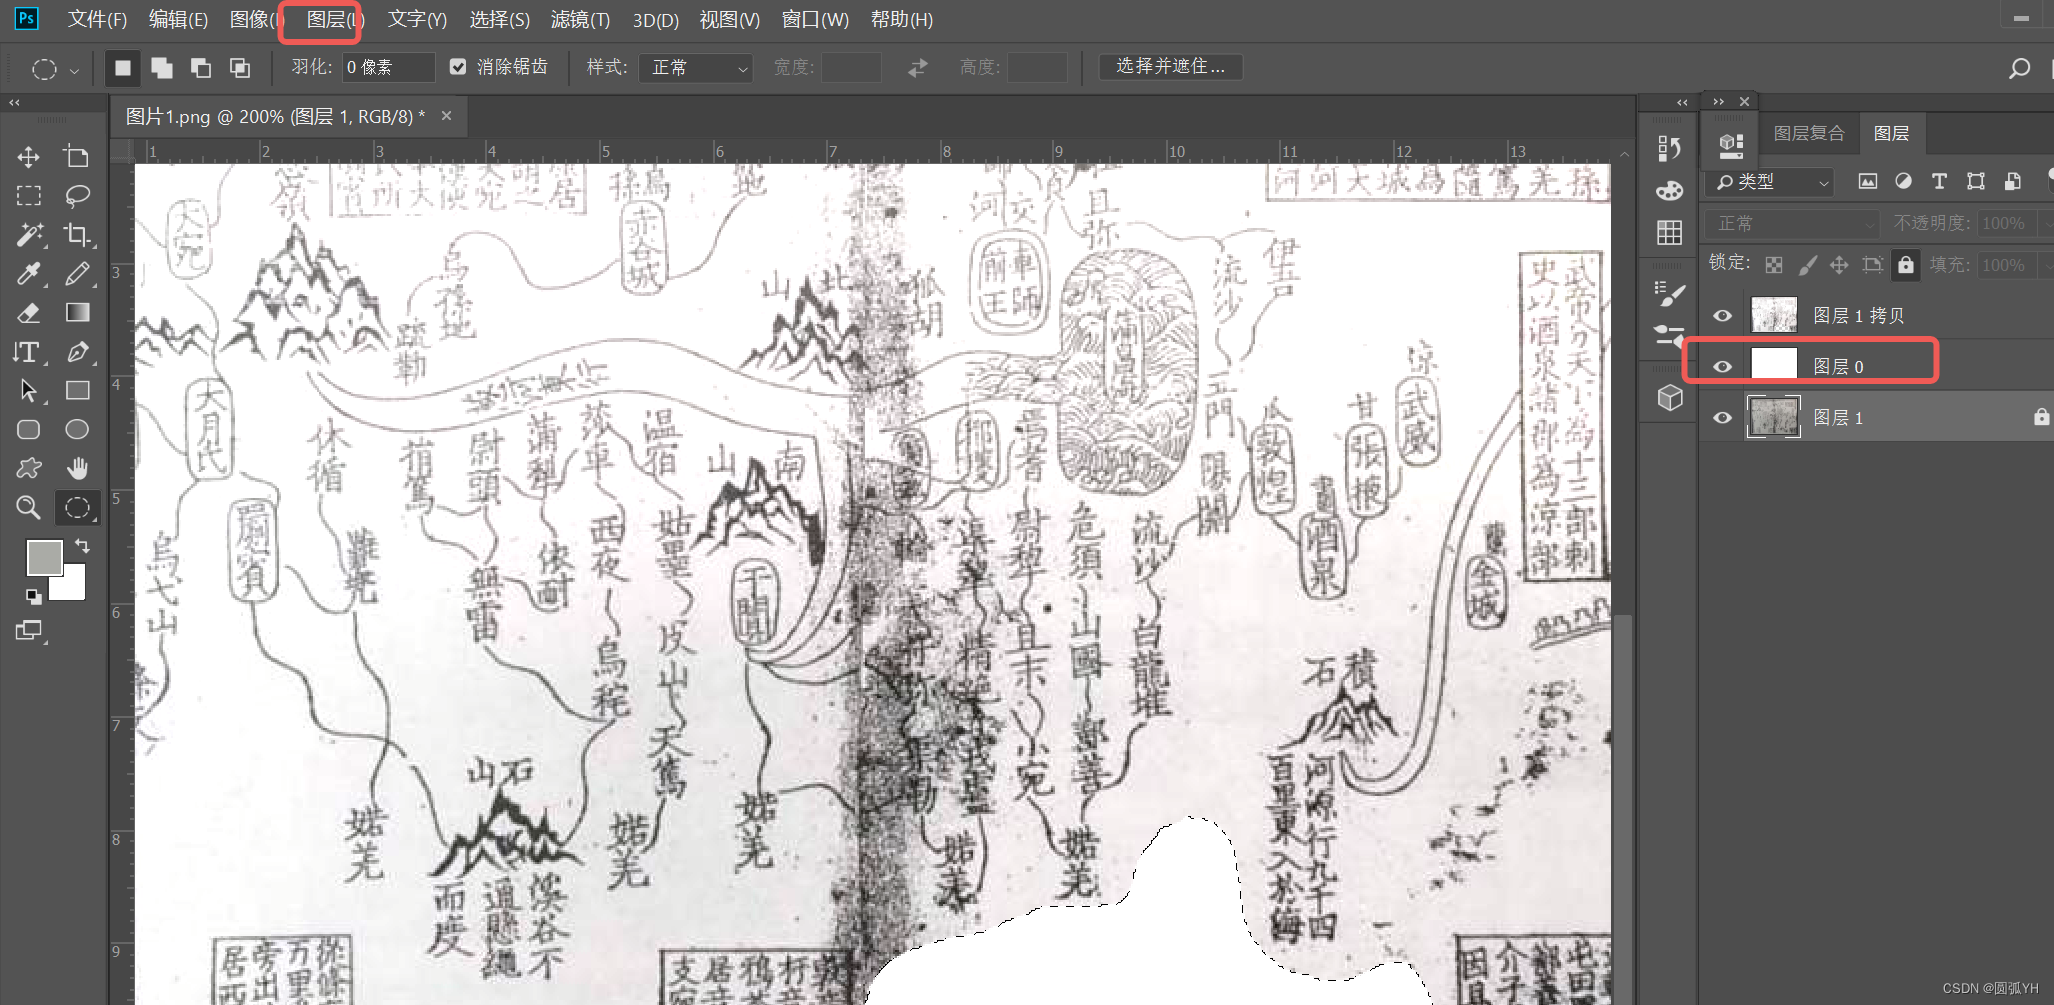The height and width of the screenshot is (1005, 2054).
Task: Open the Adjustments sliders panel icon
Action: [1669, 336]
